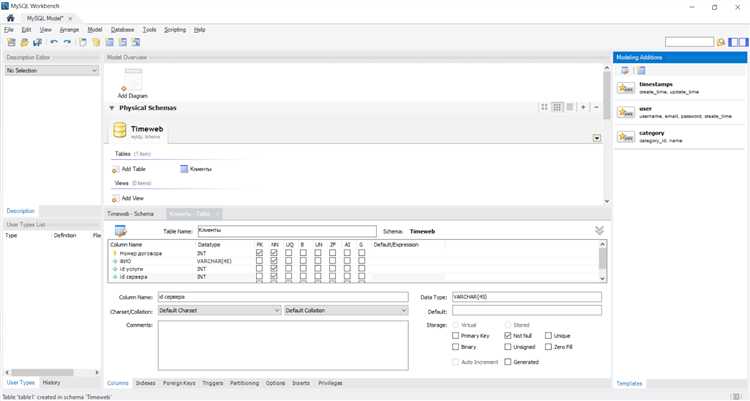
Task: Open the No Selection dropdown in Description Editor
Action: click(x=52, y=70)
